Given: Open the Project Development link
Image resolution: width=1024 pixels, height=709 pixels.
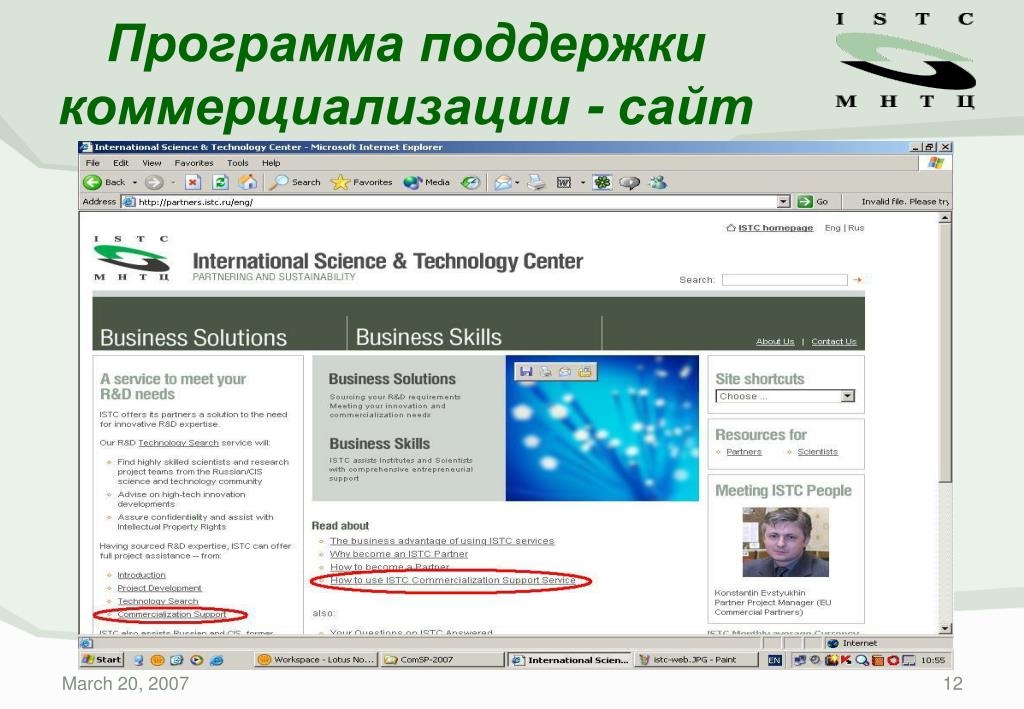Looking at the screenshot, I should click(159, 588).
